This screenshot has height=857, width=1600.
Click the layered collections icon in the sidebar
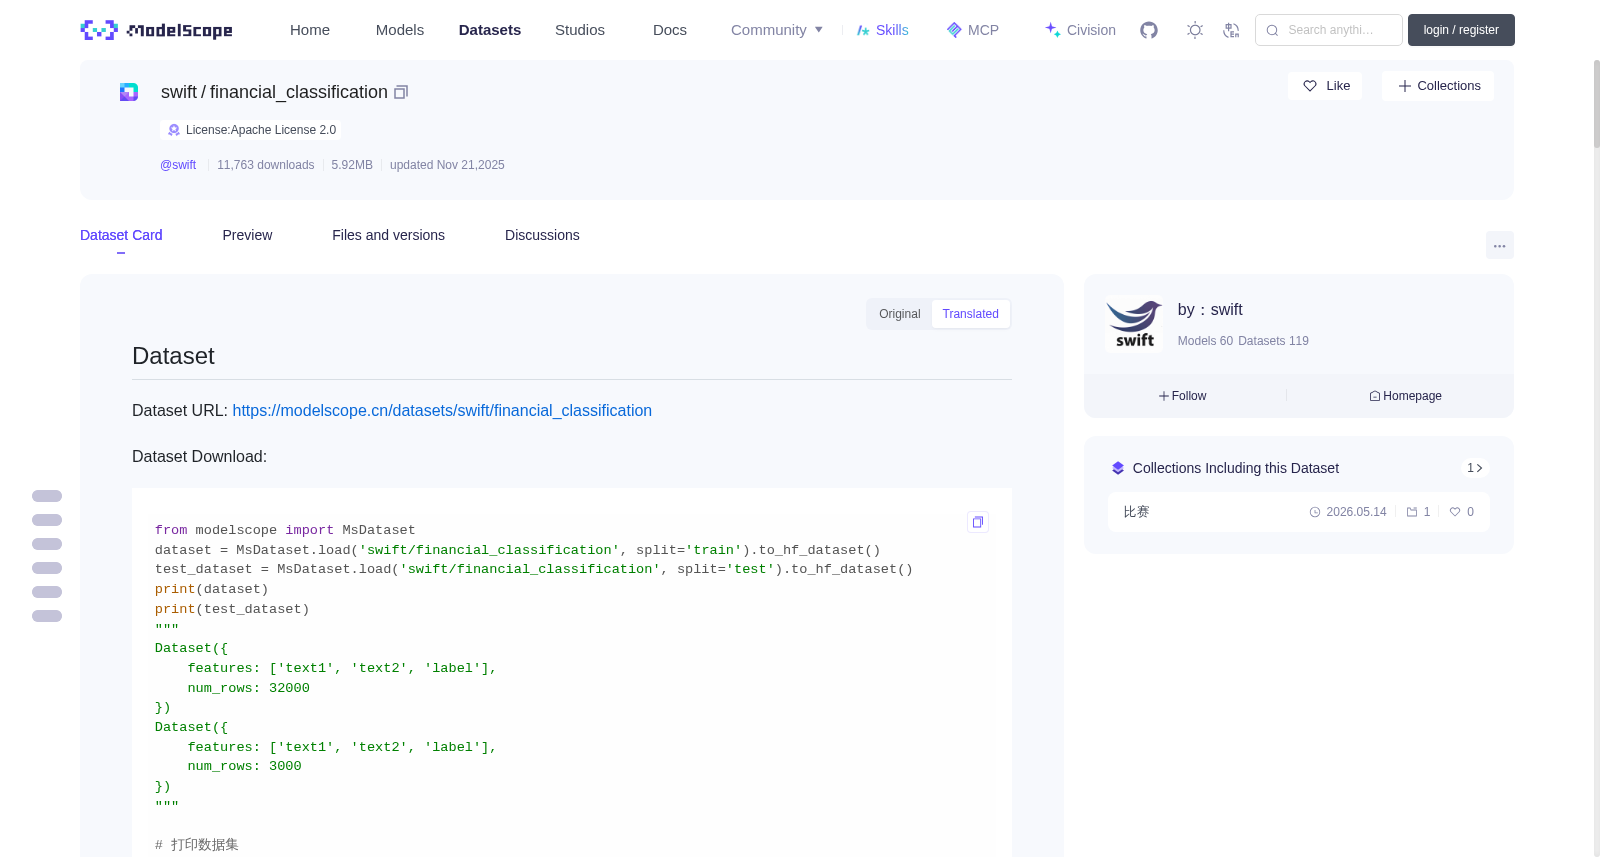pos(1118,468)
